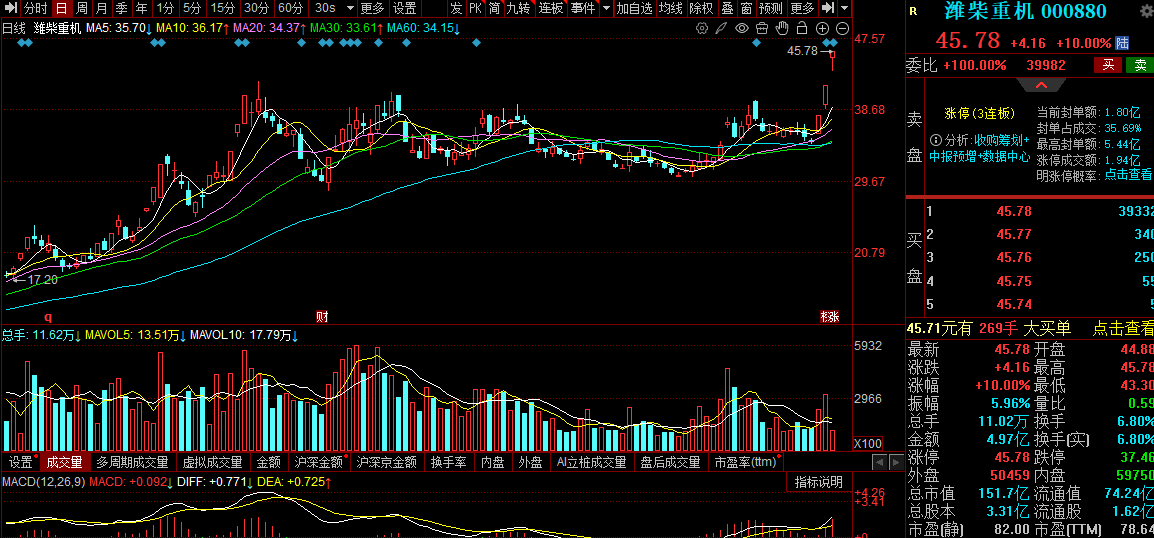This screenshot has height=538, width=1154.
Task: Open 发 toolbar item
Action: pyautogui.click(x=456, y=9)
